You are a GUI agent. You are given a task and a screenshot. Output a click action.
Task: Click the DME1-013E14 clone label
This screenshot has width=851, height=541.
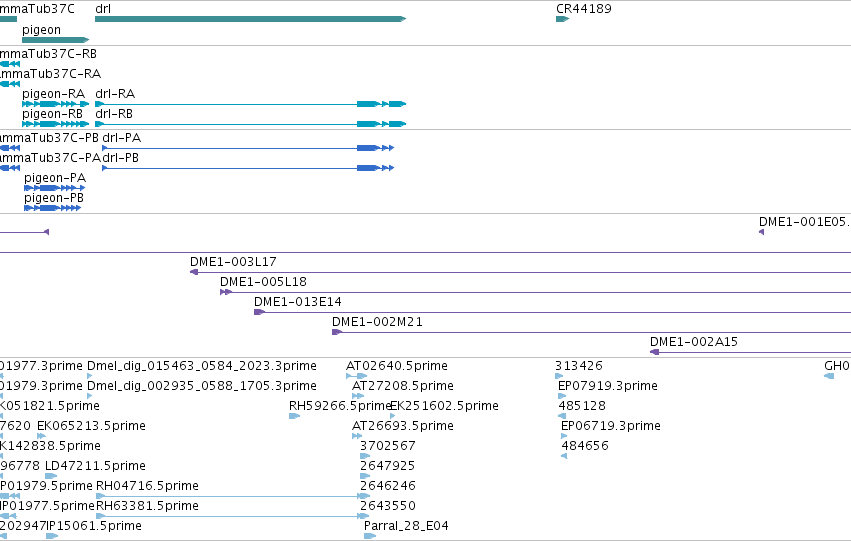(x=297, y=302)
